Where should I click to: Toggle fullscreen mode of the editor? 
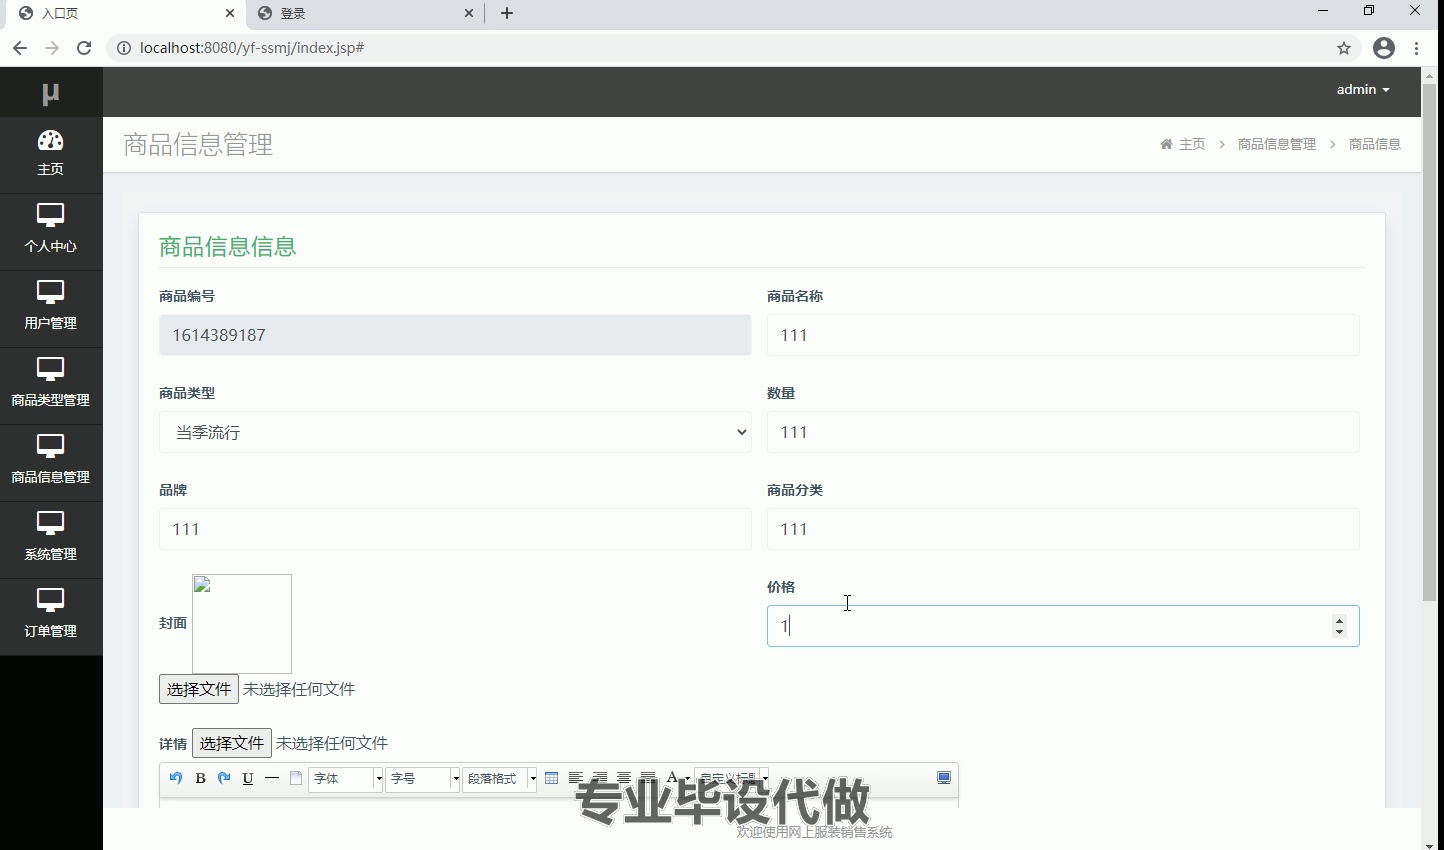[x=943, y=778]
